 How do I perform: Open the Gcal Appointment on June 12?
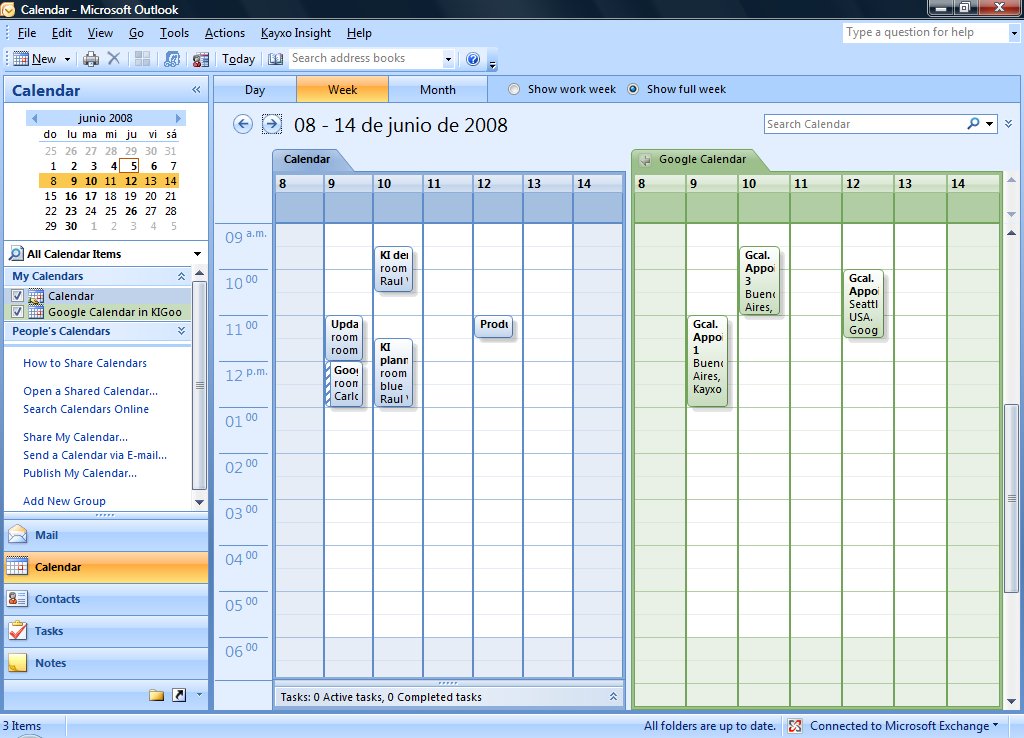[863, 304]
